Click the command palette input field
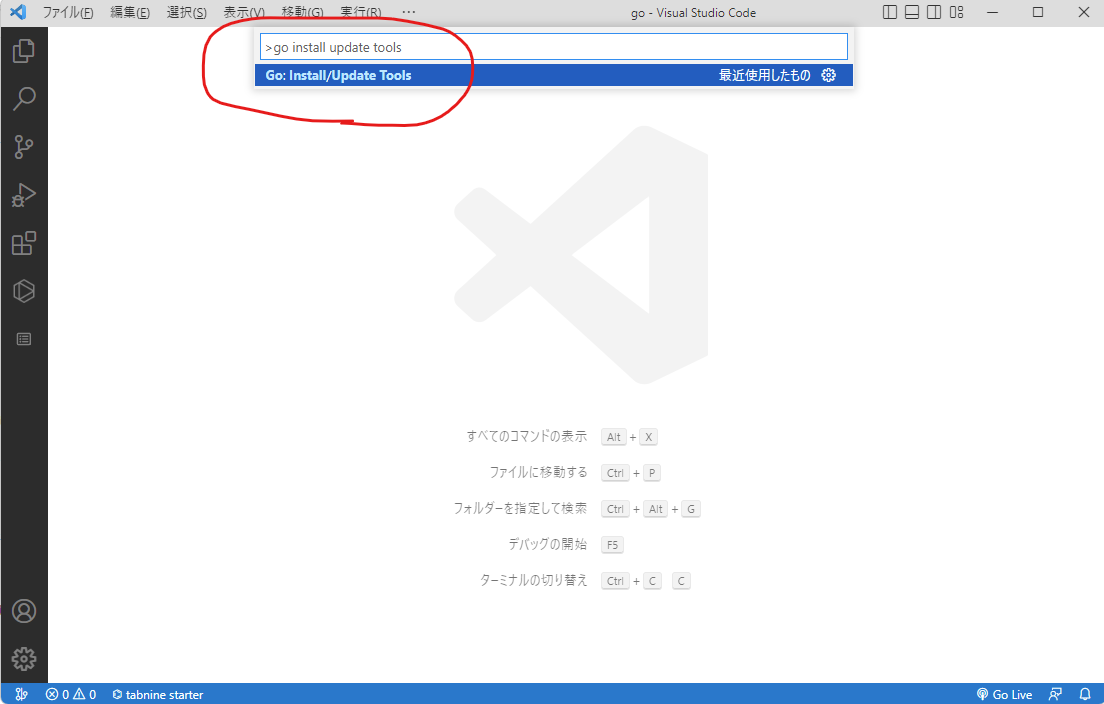The width and height of the screenshot is (1104, 704). [x=553, y=47]
